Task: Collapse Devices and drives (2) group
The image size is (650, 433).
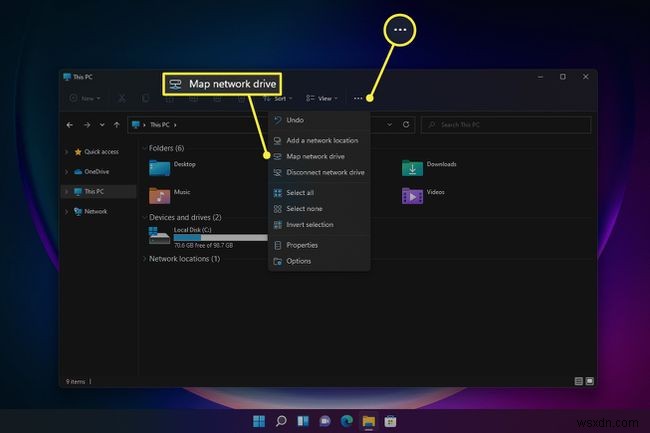Action: (145, 217)
